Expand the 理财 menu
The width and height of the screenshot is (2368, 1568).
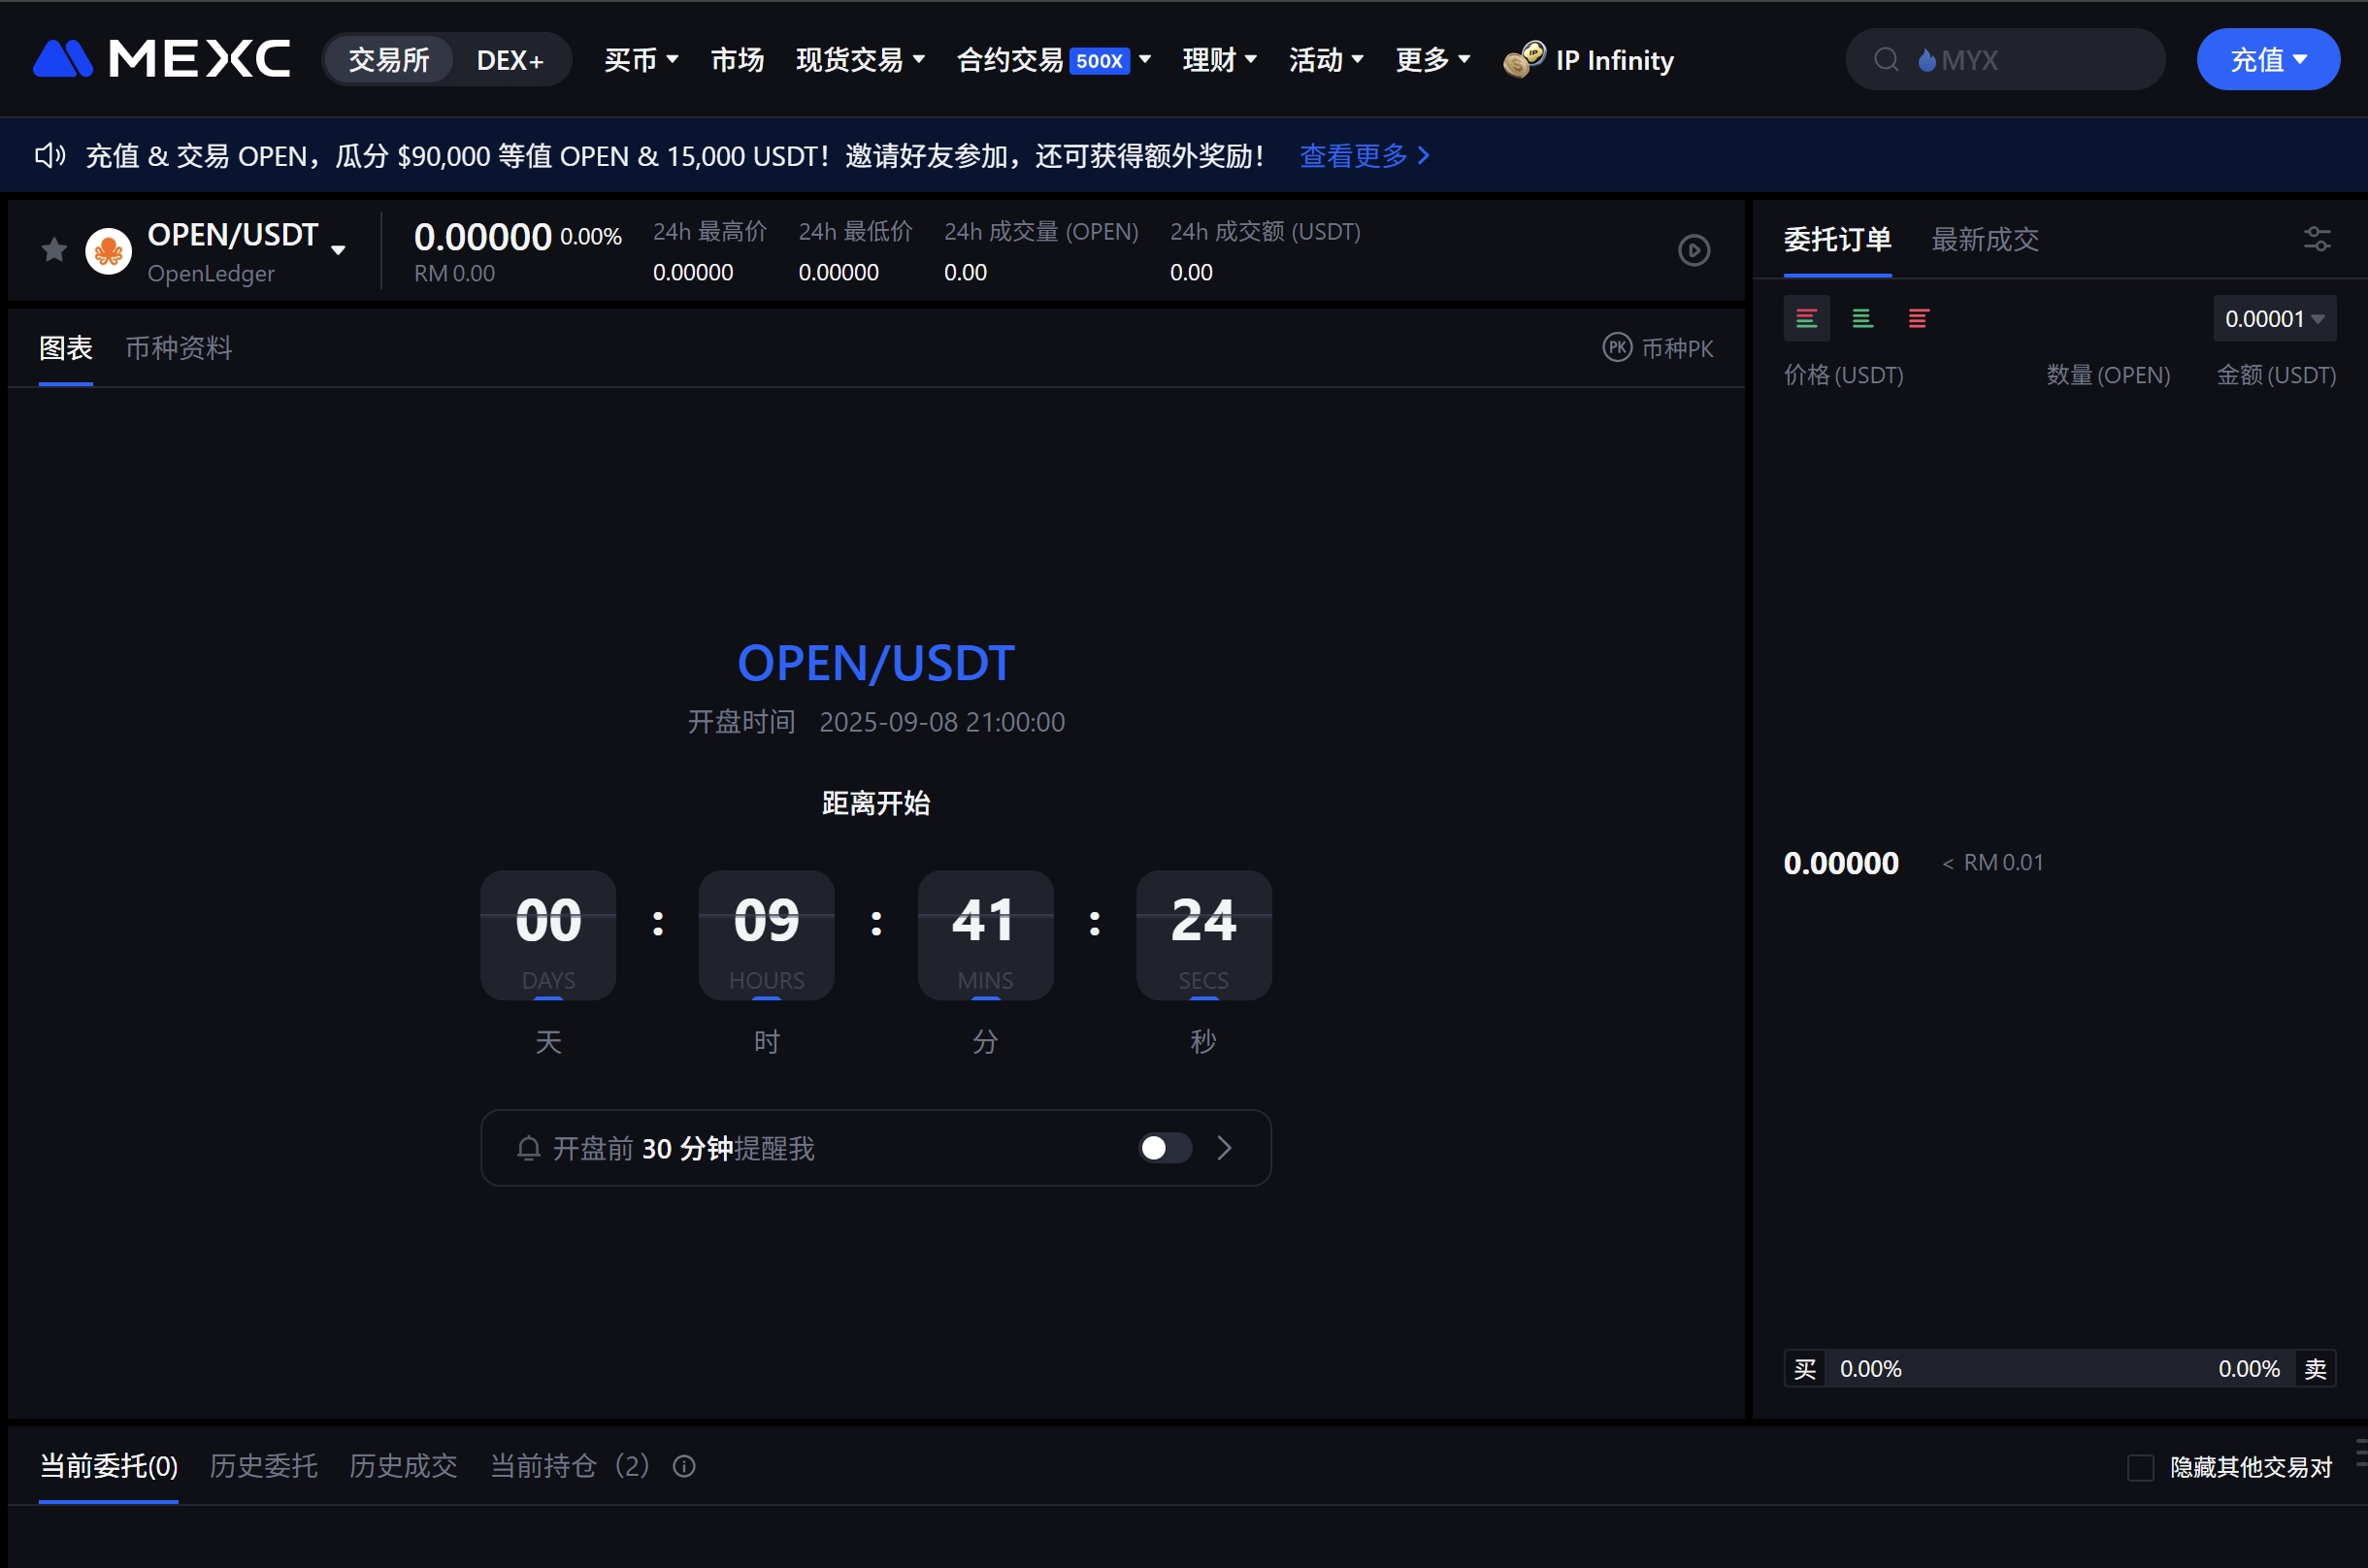pyautogui.click(x=1219, y=60)
